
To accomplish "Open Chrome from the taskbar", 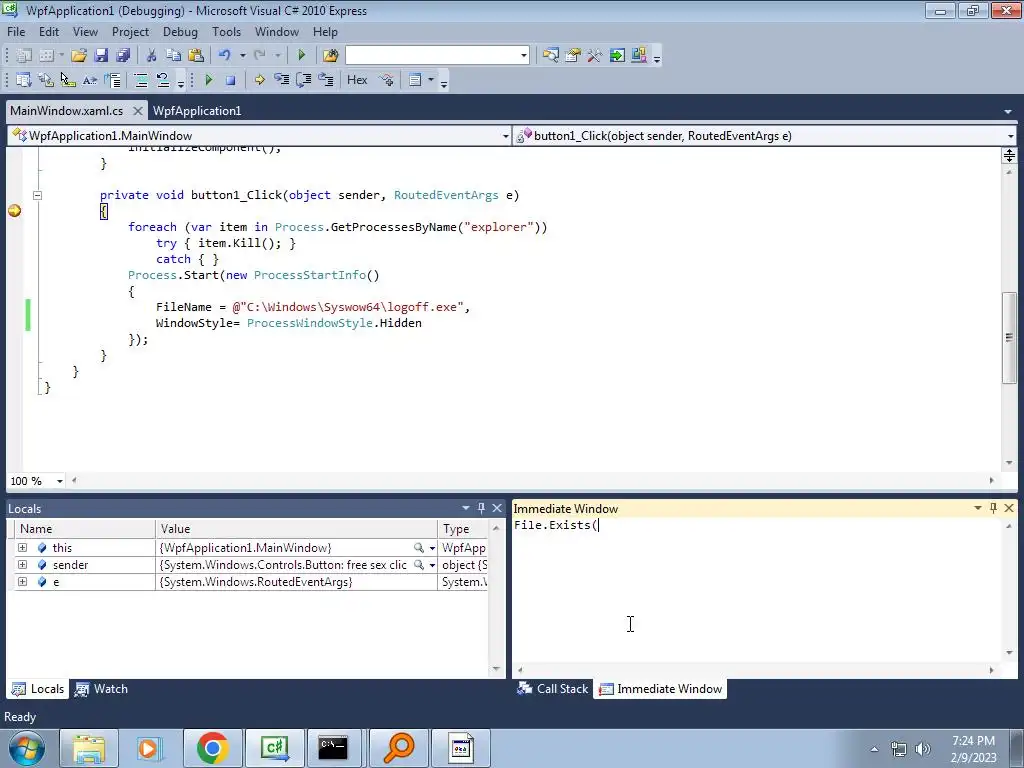I will pos(212,748).
